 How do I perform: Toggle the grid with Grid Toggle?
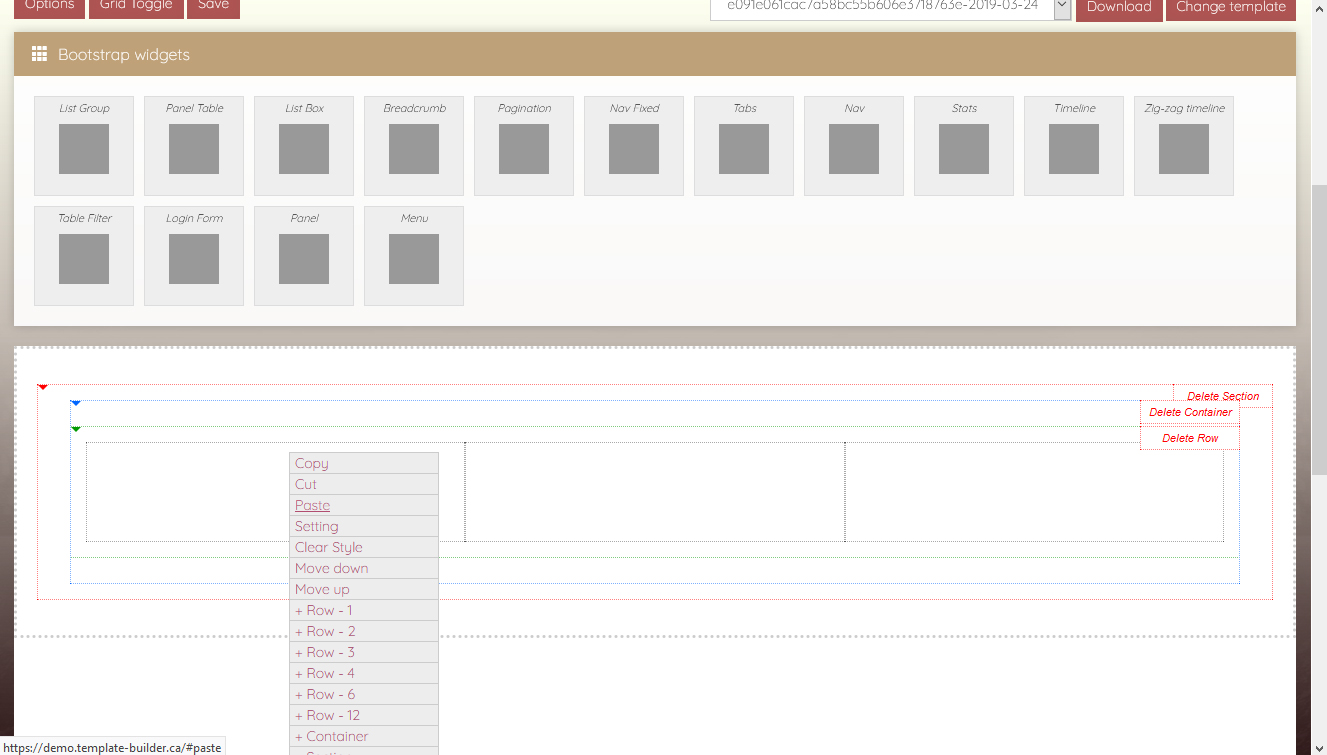136,7
